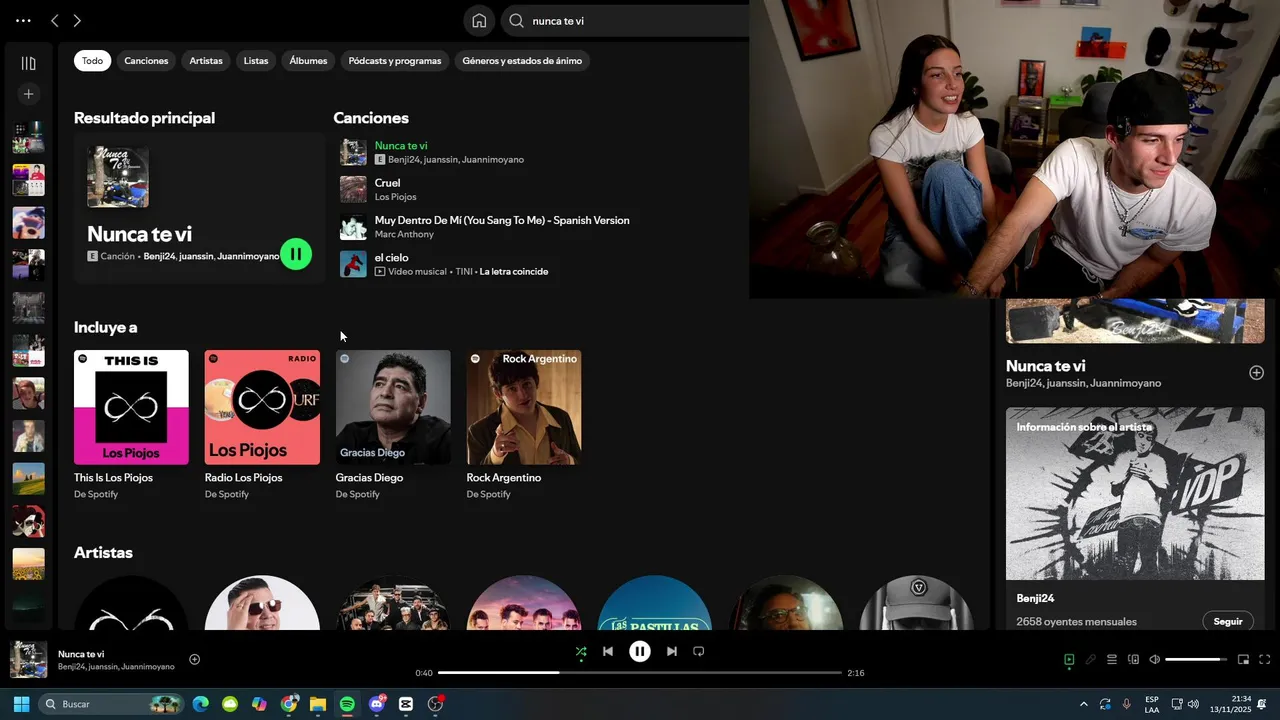The image size is (1280, 720).
Task: Open the three-dots app menu
Action: (23, 20)
